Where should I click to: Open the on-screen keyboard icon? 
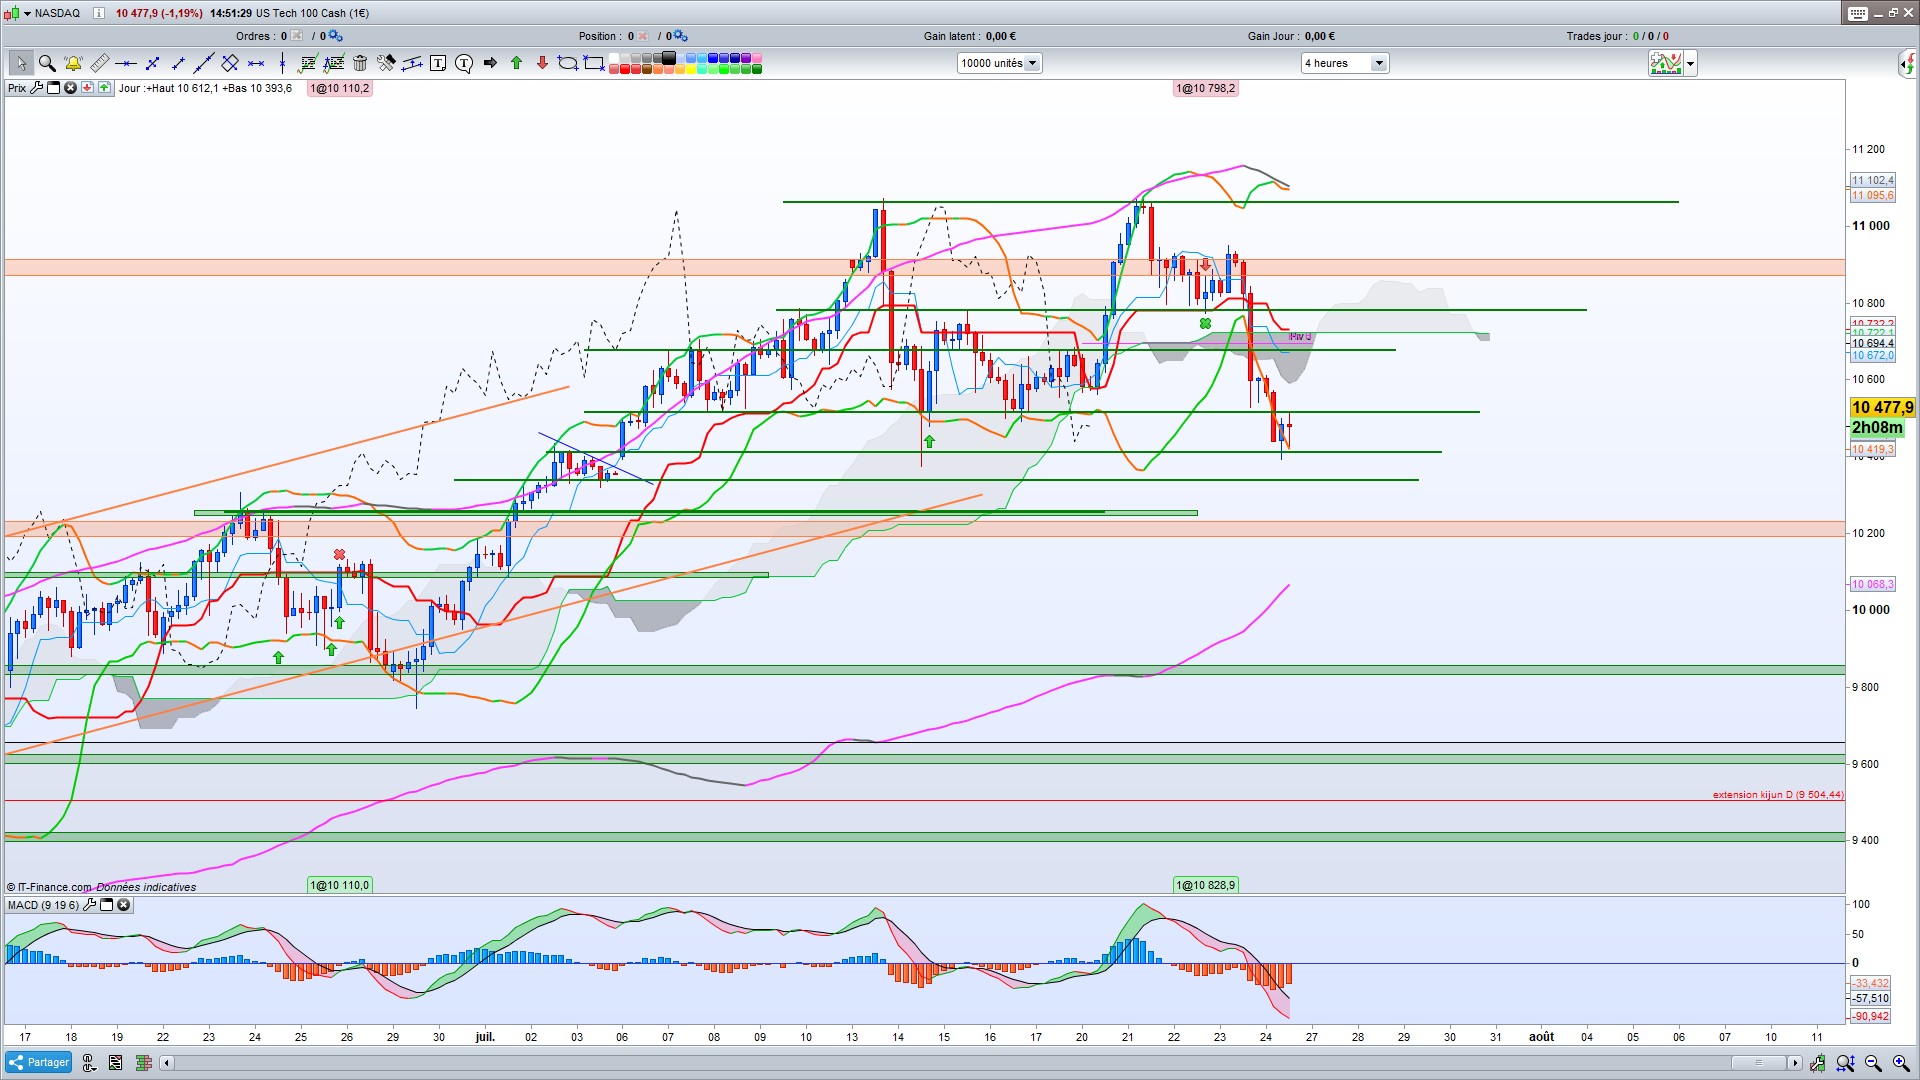[1857, 13]
